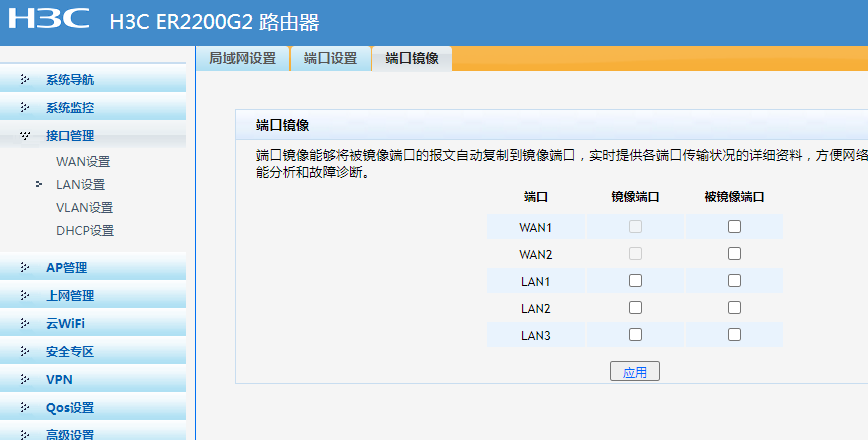This screenshot has height=440, width=868.
Task: Expand the AP管理 menu section
Action: [66, 268]
